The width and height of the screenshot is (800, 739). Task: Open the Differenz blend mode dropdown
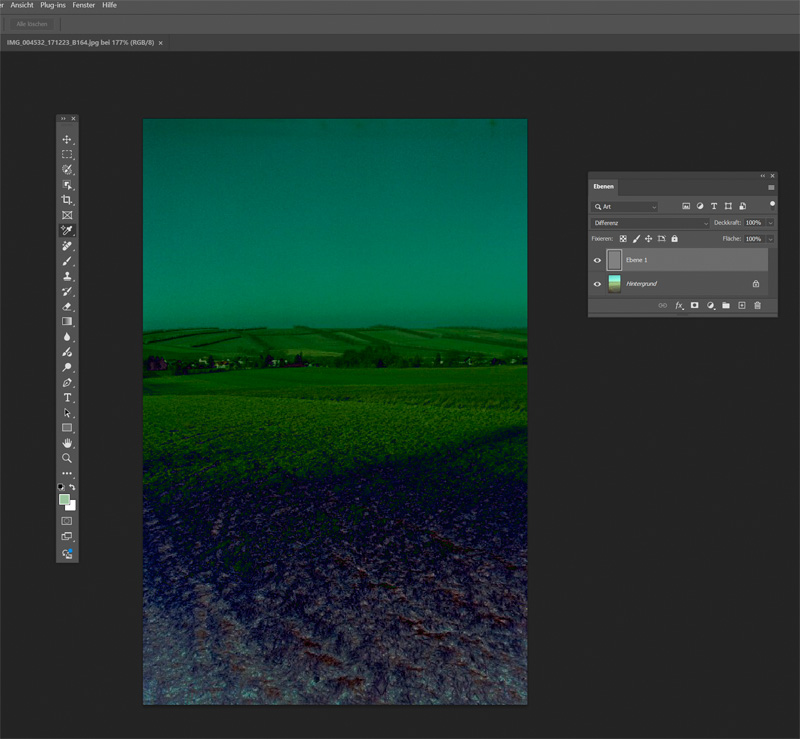pos(651,223)
